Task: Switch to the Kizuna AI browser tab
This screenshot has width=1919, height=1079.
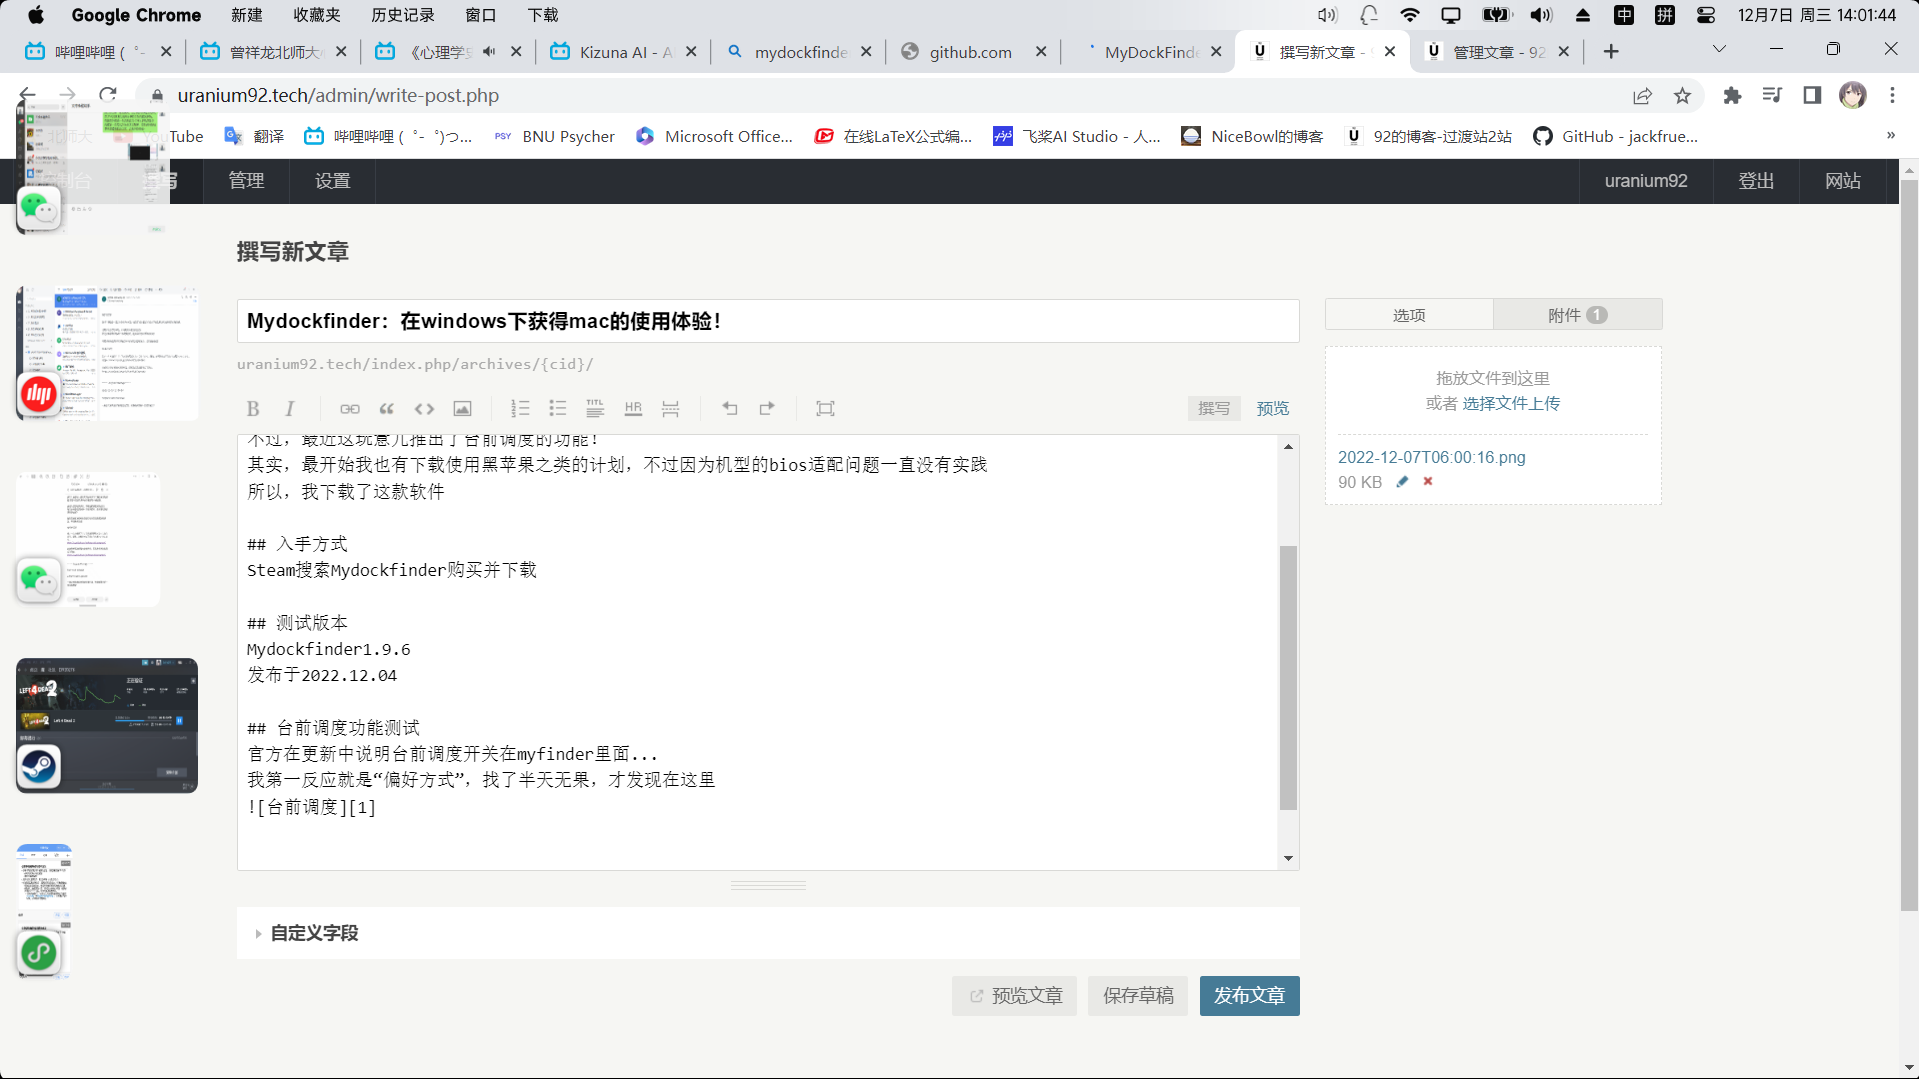Action: [625, 52]
